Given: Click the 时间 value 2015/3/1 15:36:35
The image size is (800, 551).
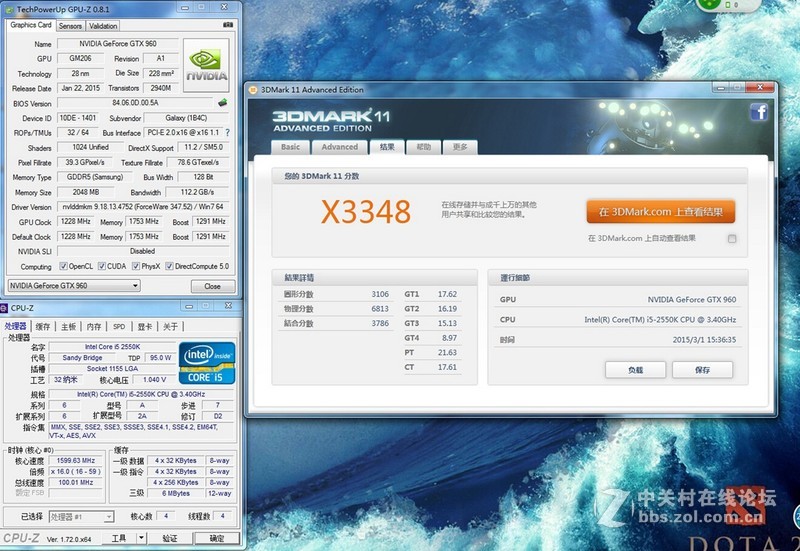Looking at the screenshot, I should (704, 339).
